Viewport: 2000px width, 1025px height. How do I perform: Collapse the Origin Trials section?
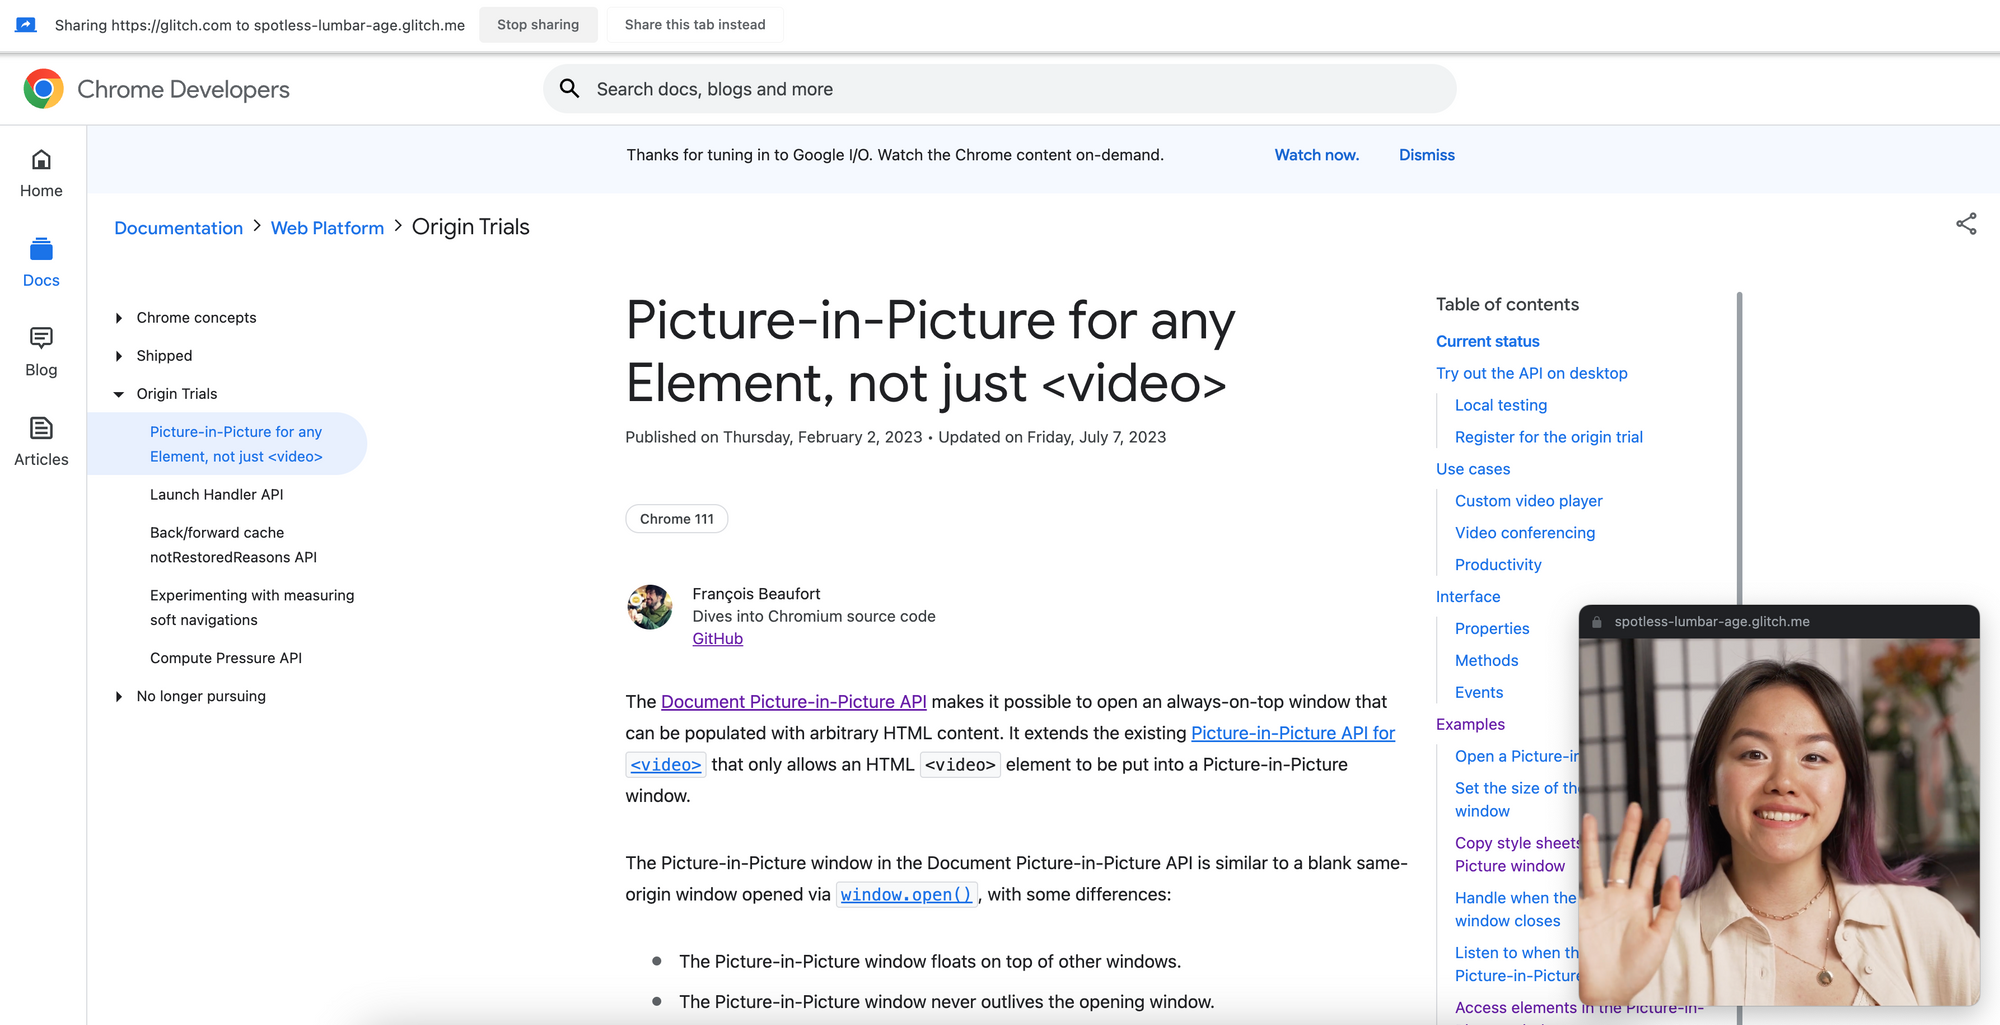tap(119, 394)
